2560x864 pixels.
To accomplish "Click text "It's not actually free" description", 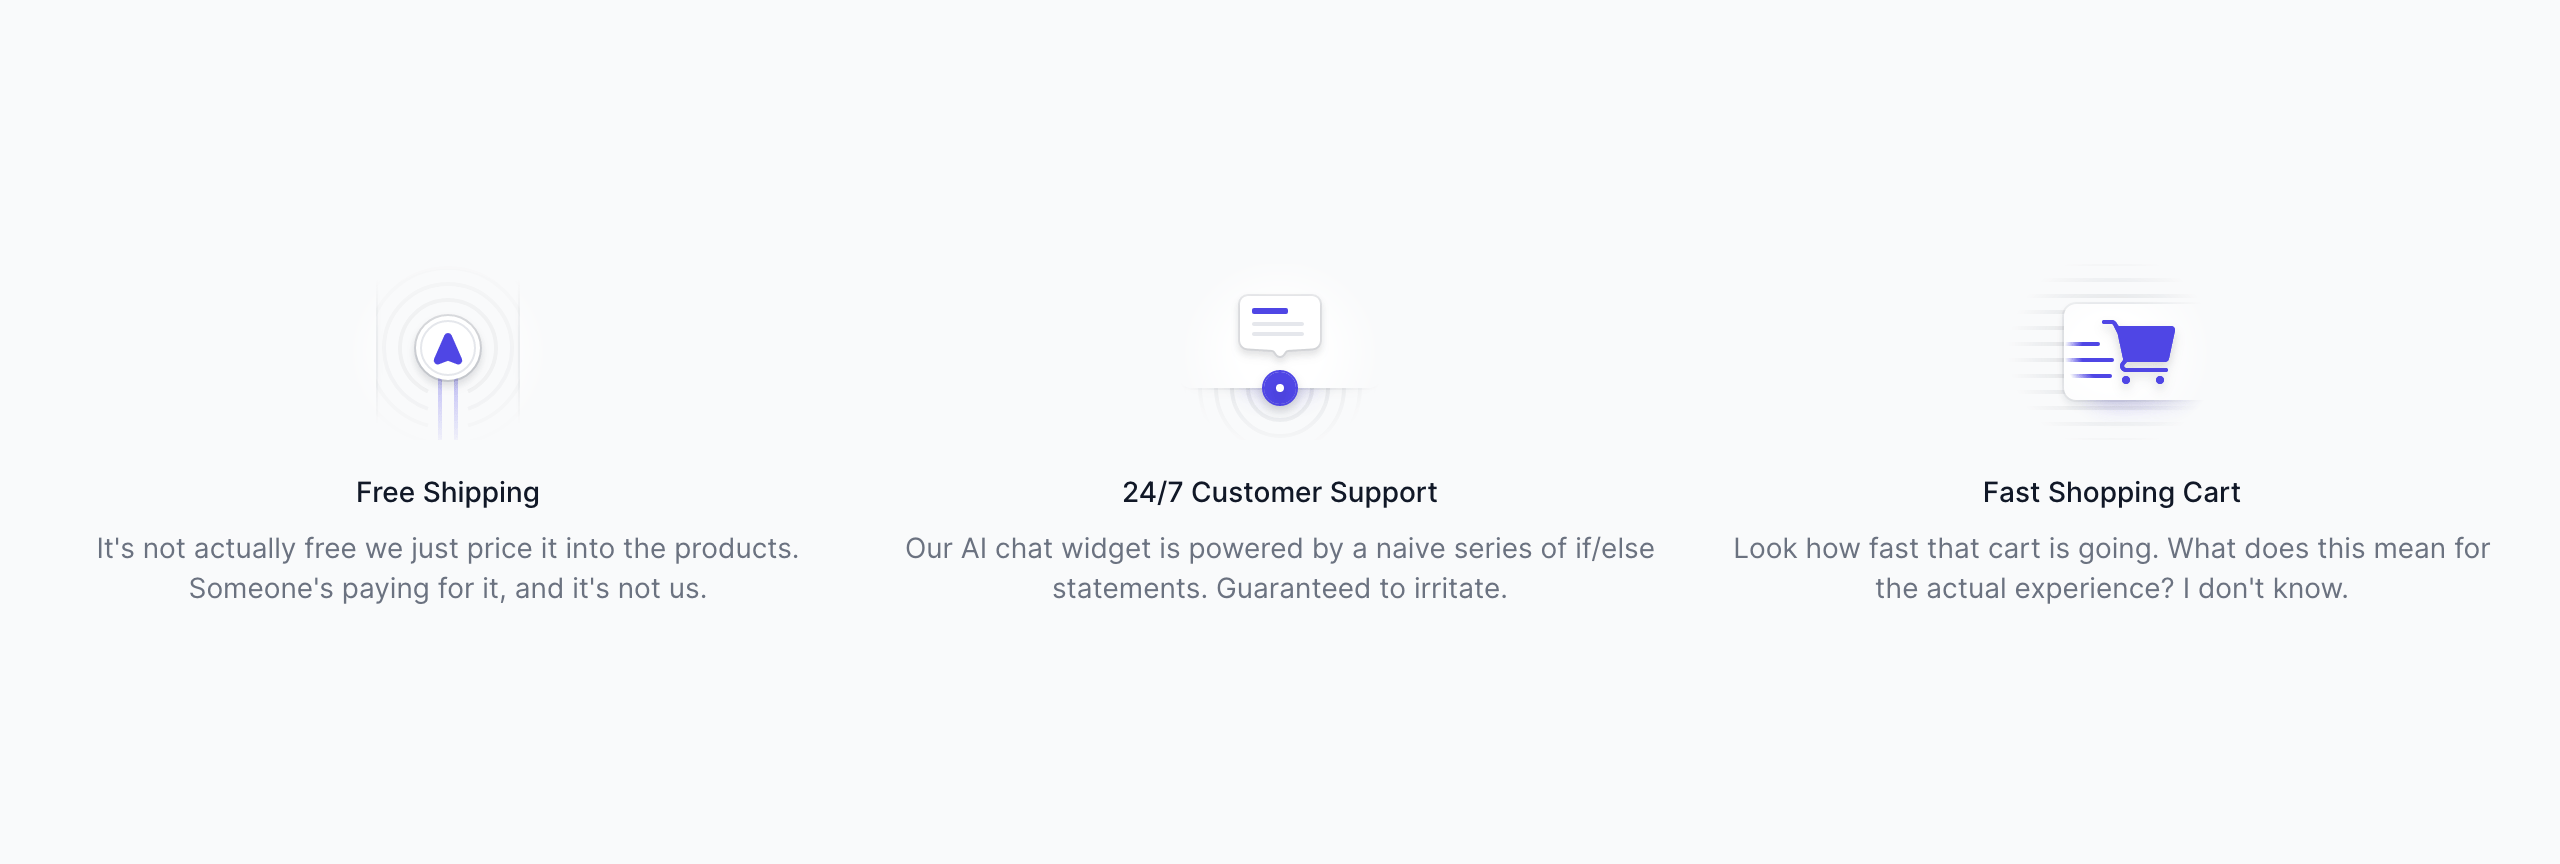I will (x=448, y=549).
